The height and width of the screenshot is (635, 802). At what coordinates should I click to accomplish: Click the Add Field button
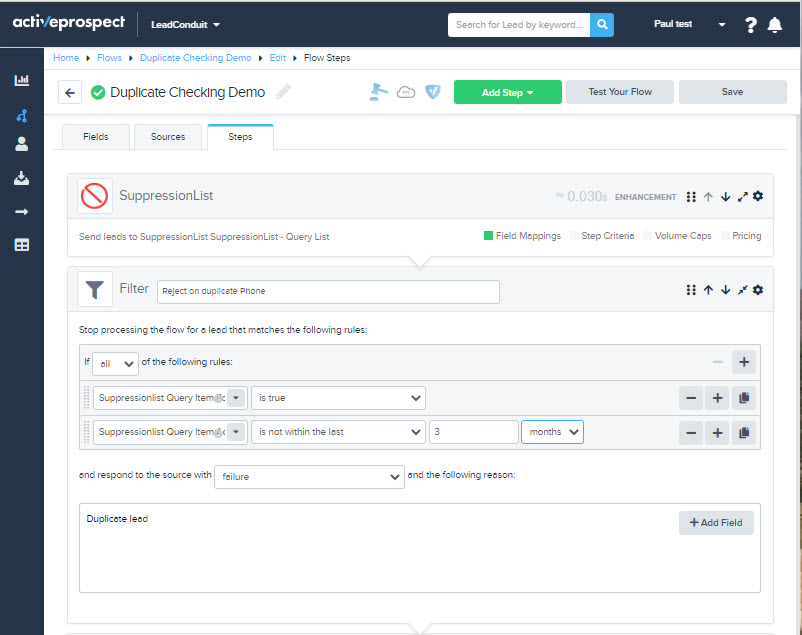coord(716,522)
